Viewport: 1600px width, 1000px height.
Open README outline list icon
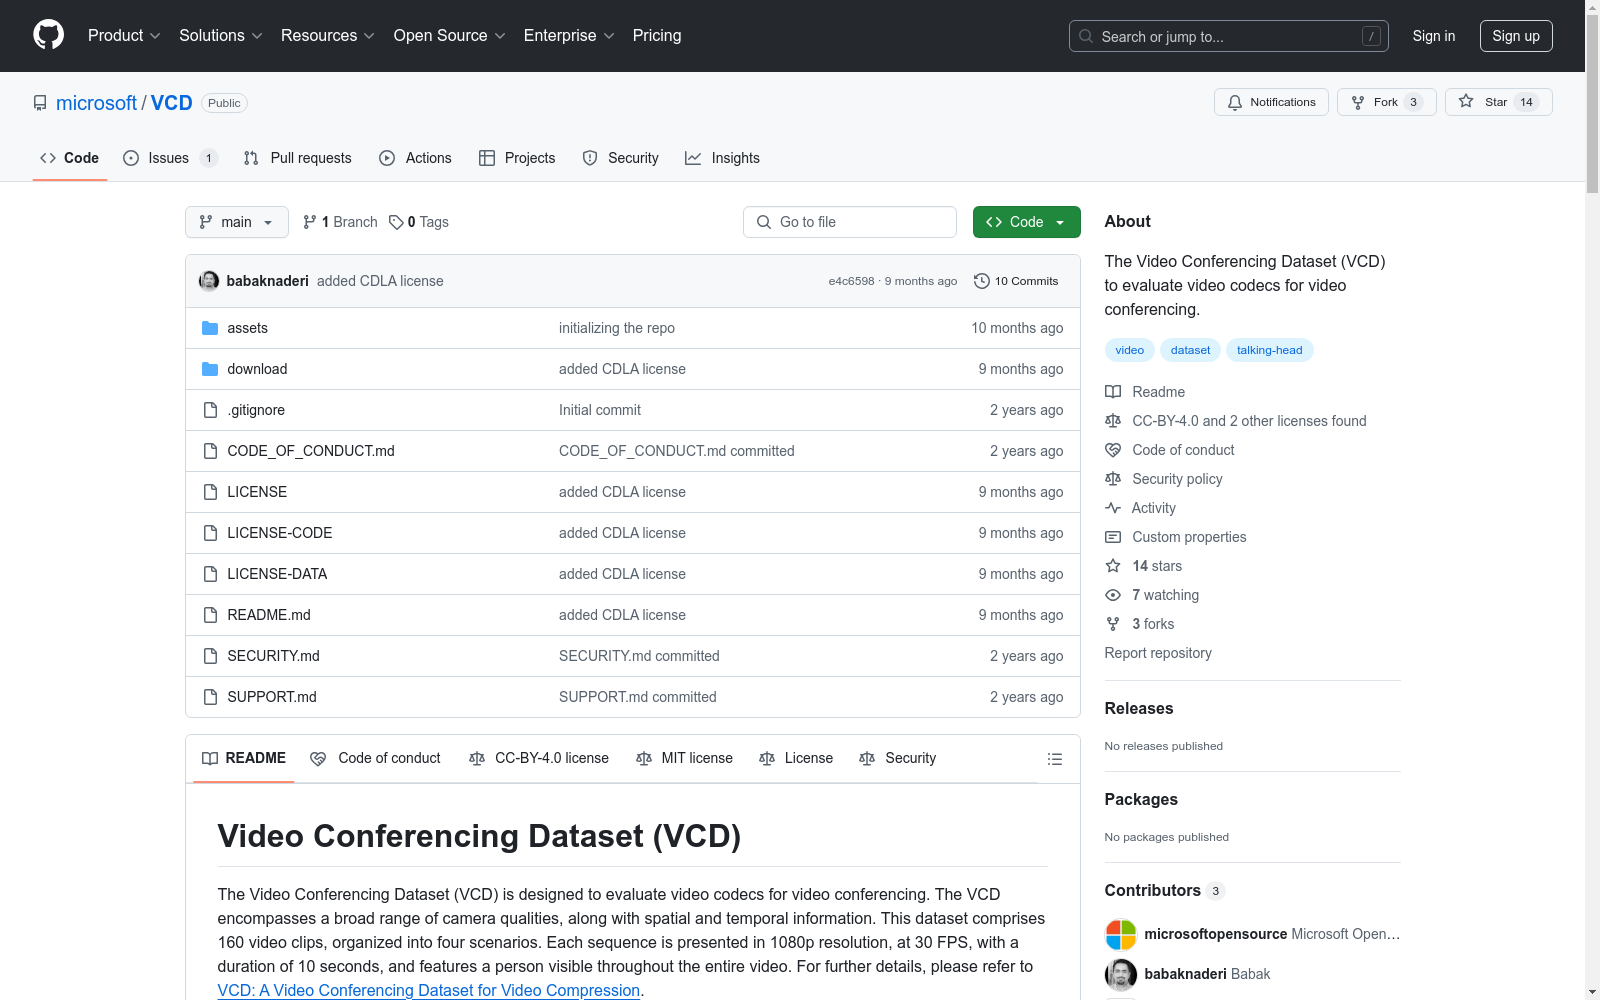[1054, 759]
